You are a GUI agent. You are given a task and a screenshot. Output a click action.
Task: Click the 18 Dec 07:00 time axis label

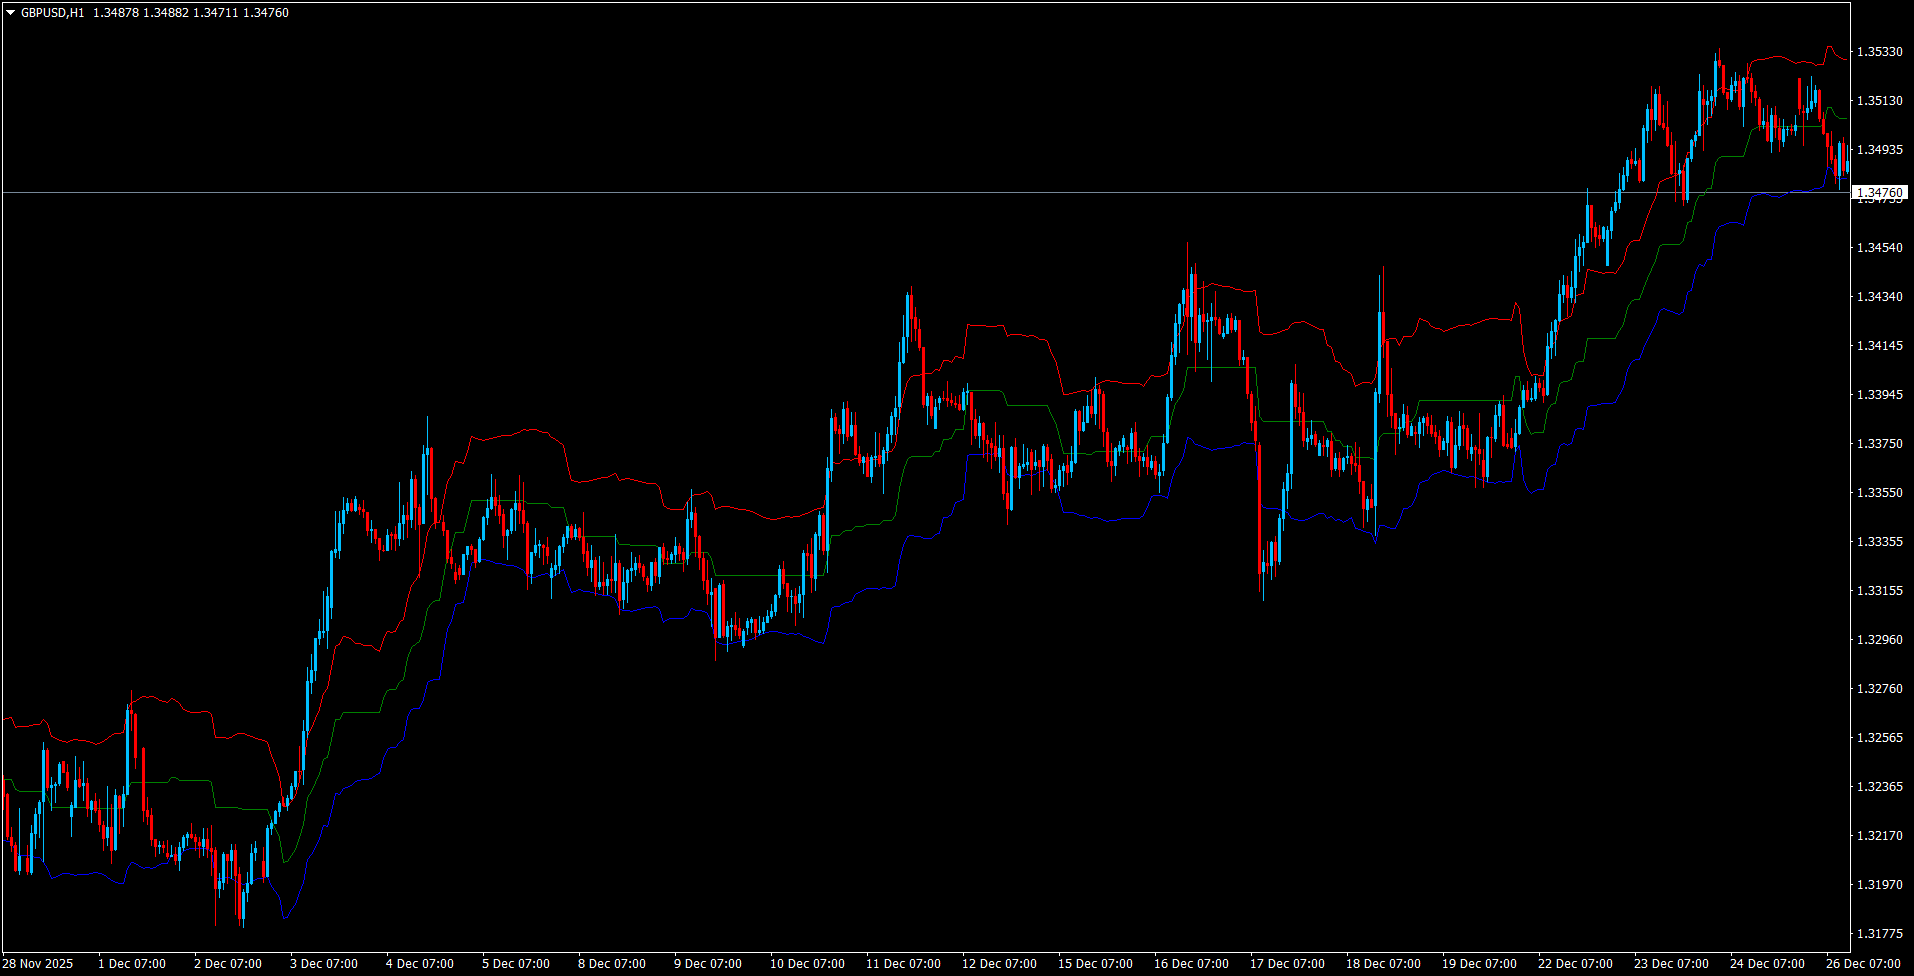click(1383, 964)
